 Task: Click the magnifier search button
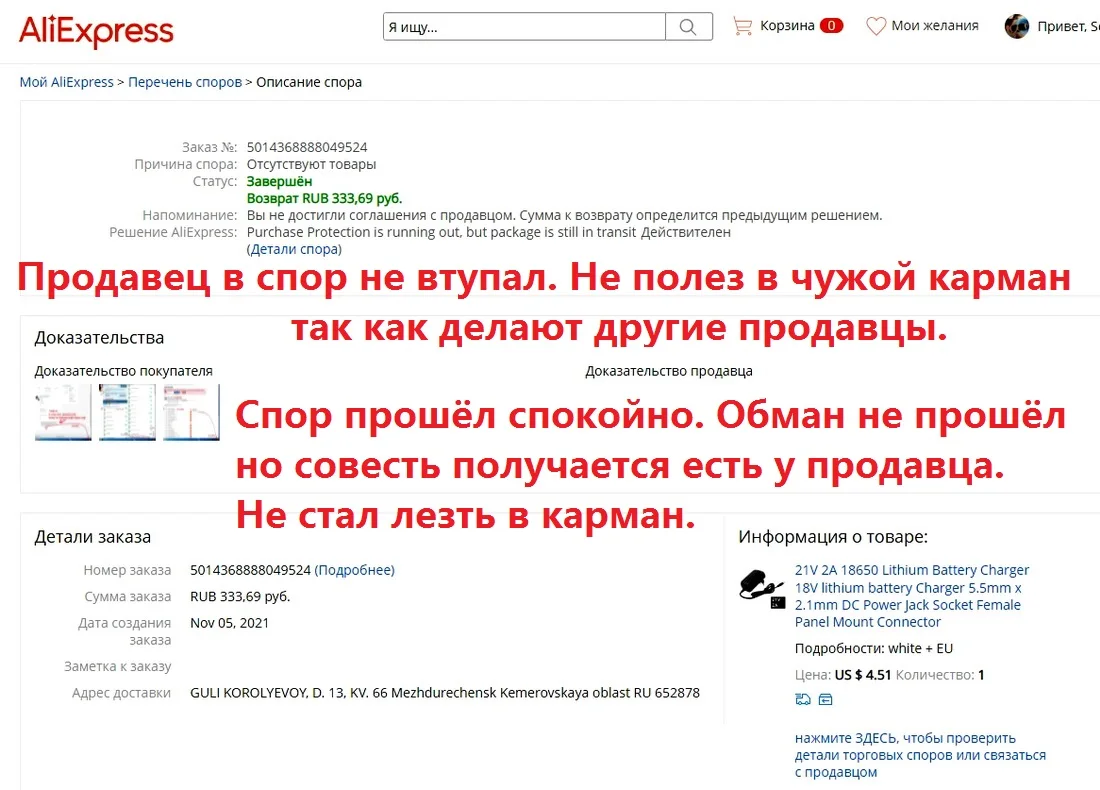(688, 27)
